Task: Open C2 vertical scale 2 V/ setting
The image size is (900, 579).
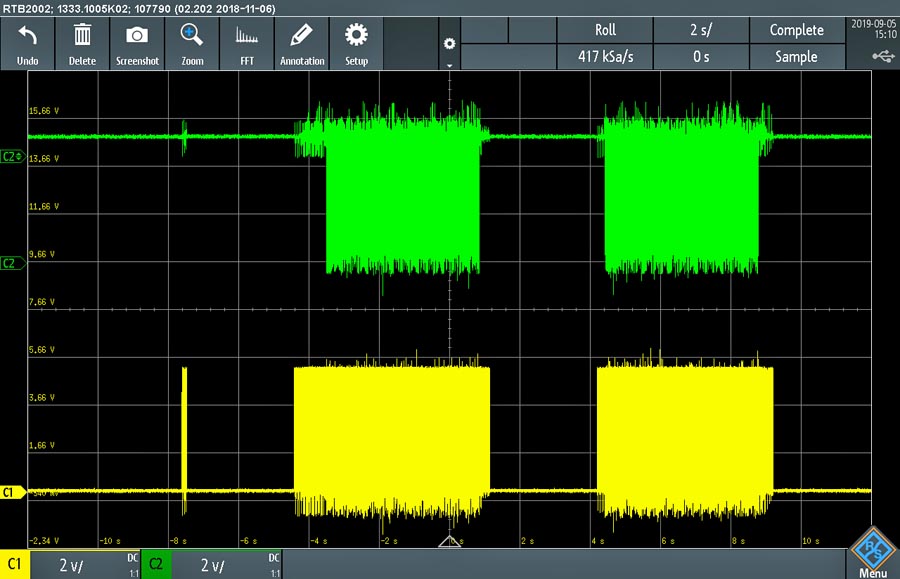Action: [226, 565]
